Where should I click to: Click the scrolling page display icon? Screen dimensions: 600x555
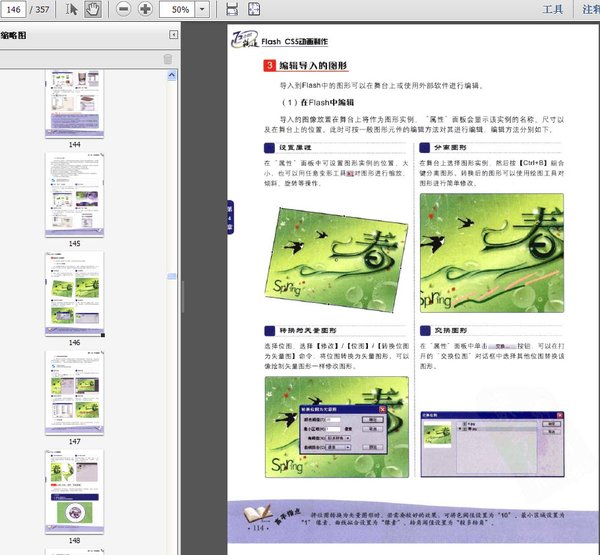tap(232, 9)
